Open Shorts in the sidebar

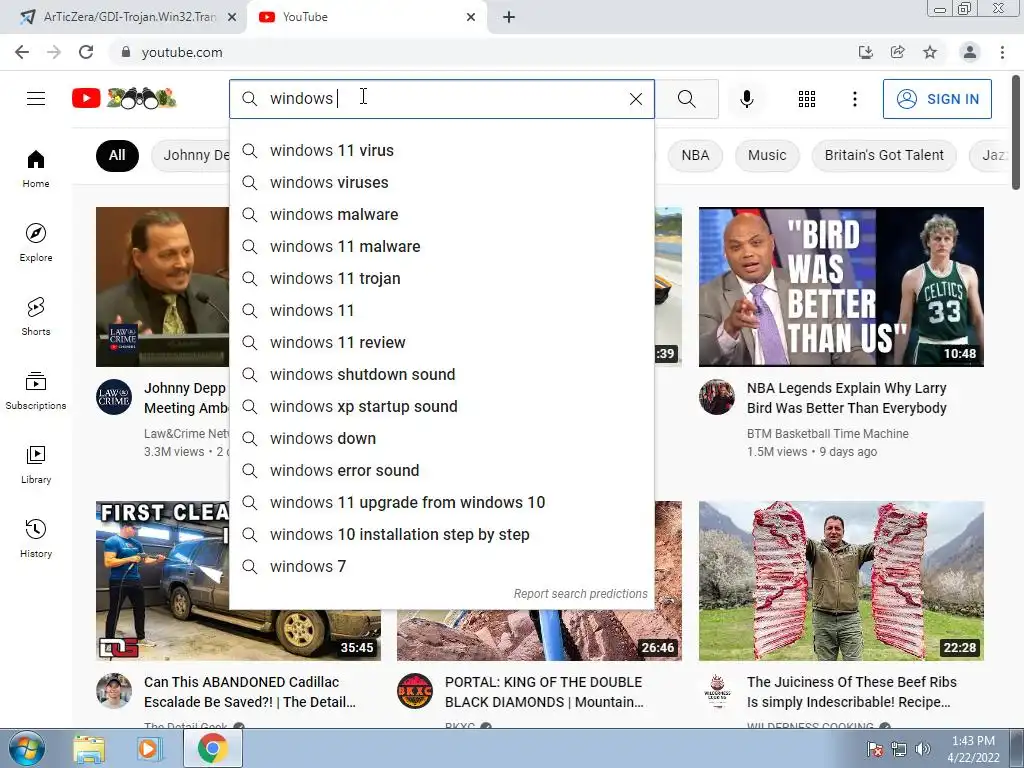pos(36,316)
